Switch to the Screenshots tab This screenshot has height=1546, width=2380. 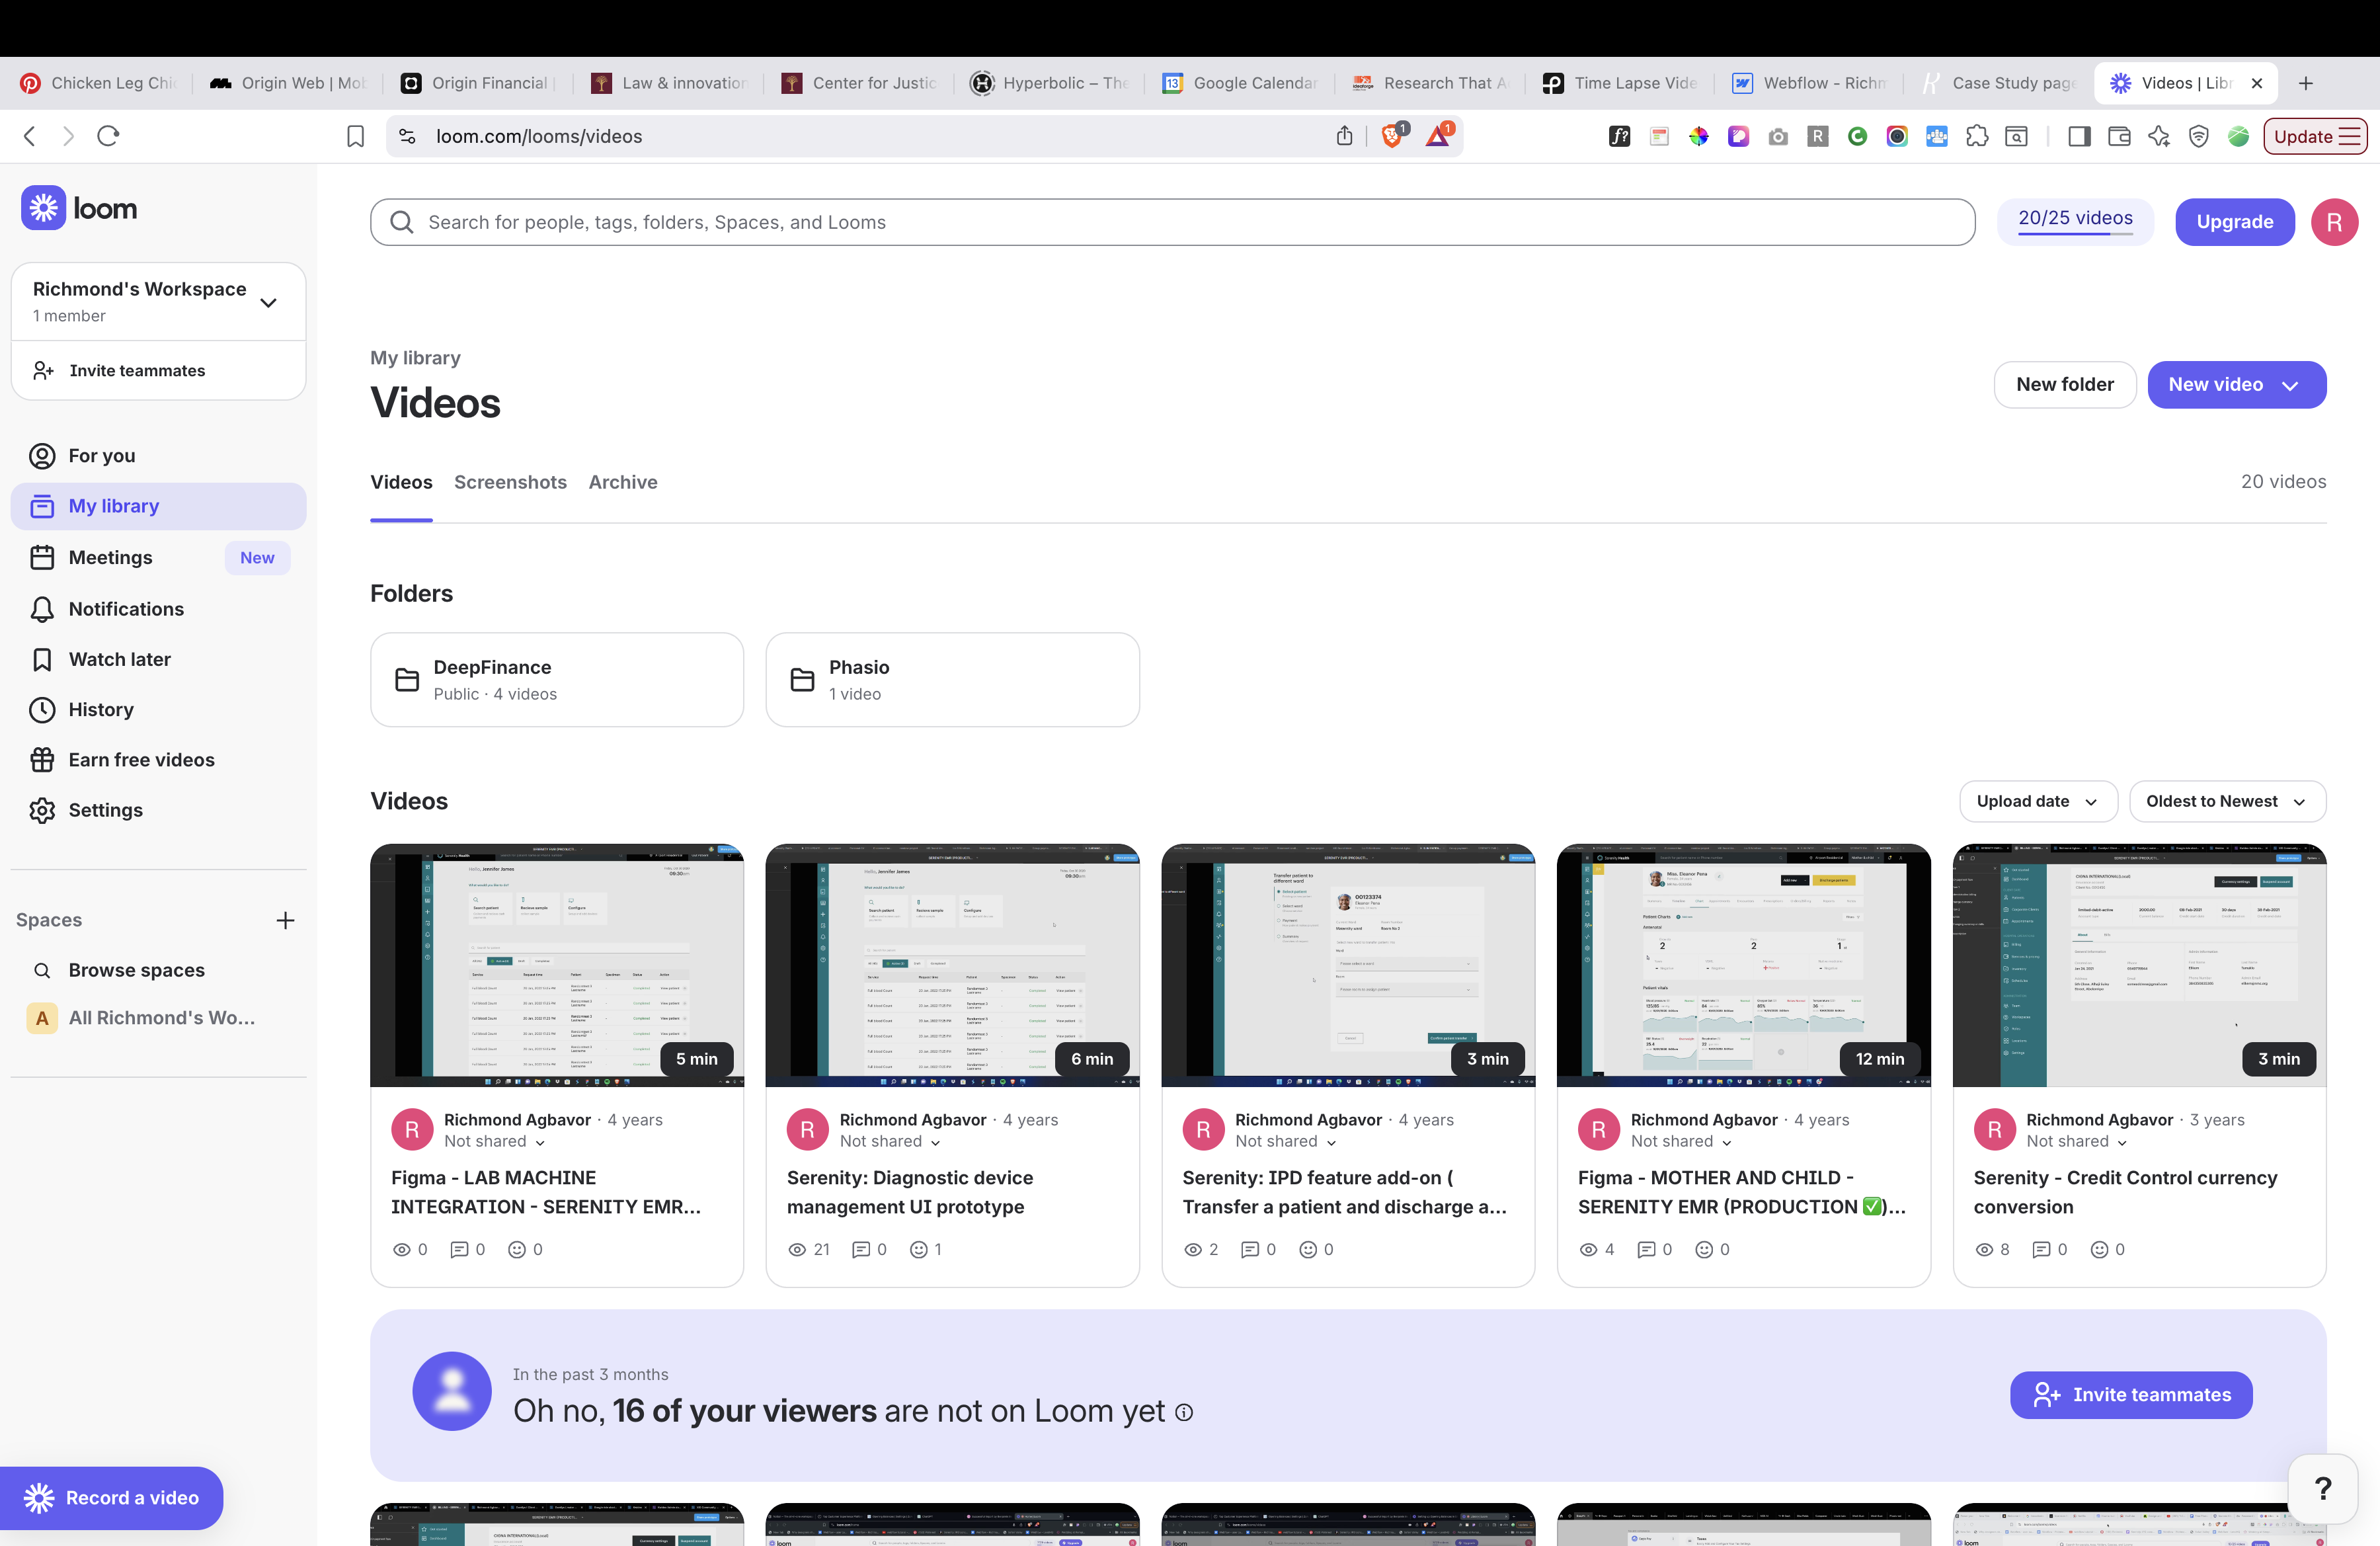coord(510,482)
